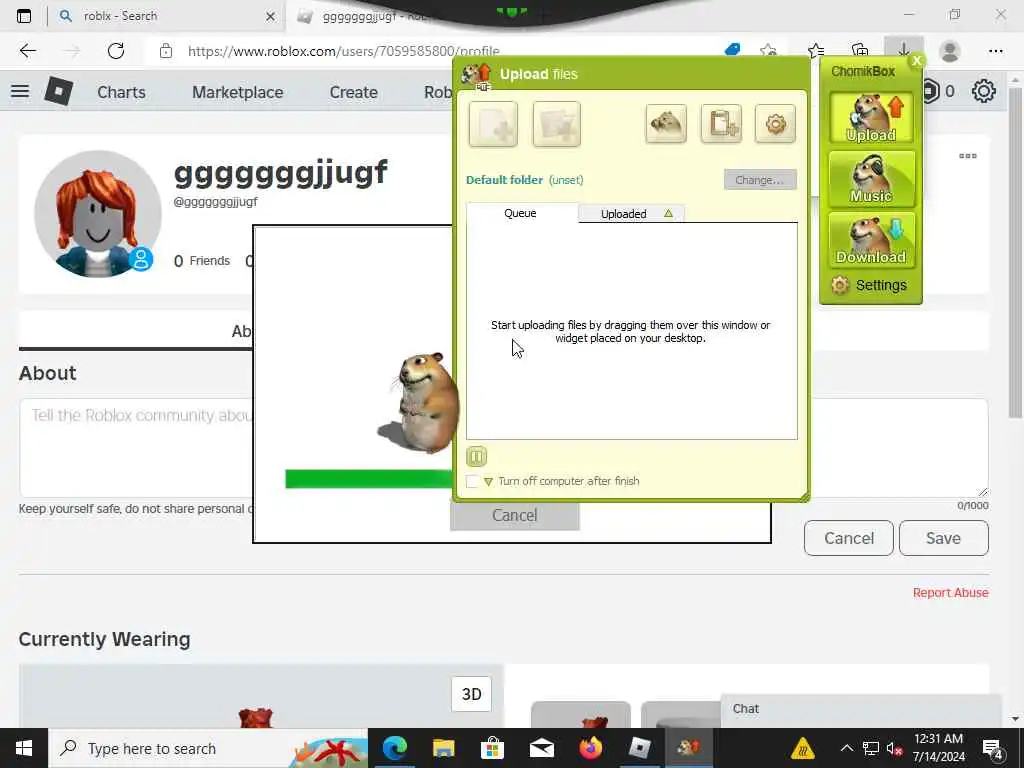Open ChomikBox Upload button
The image size is (1024, 768).
pos(871,118)
